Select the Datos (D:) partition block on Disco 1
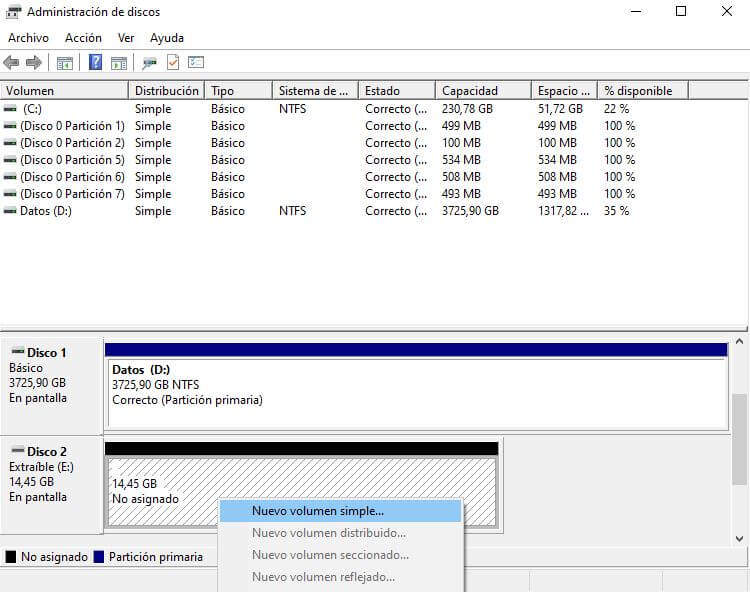 (x=417, y=385)
